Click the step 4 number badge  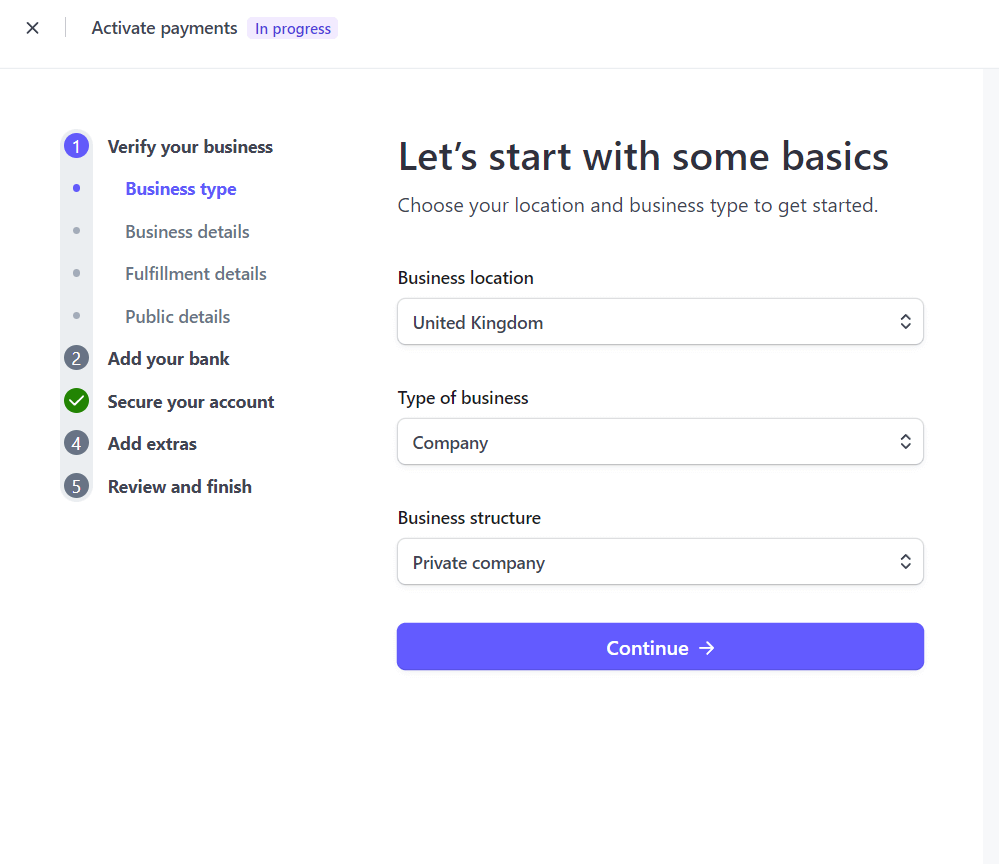pos(76,443)
